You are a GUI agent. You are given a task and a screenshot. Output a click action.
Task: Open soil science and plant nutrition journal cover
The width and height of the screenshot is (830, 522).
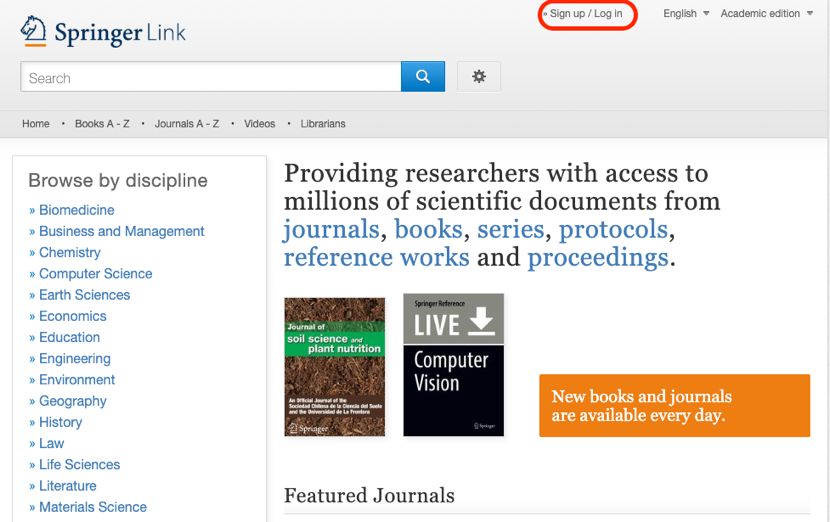click(x=334, y=366)
